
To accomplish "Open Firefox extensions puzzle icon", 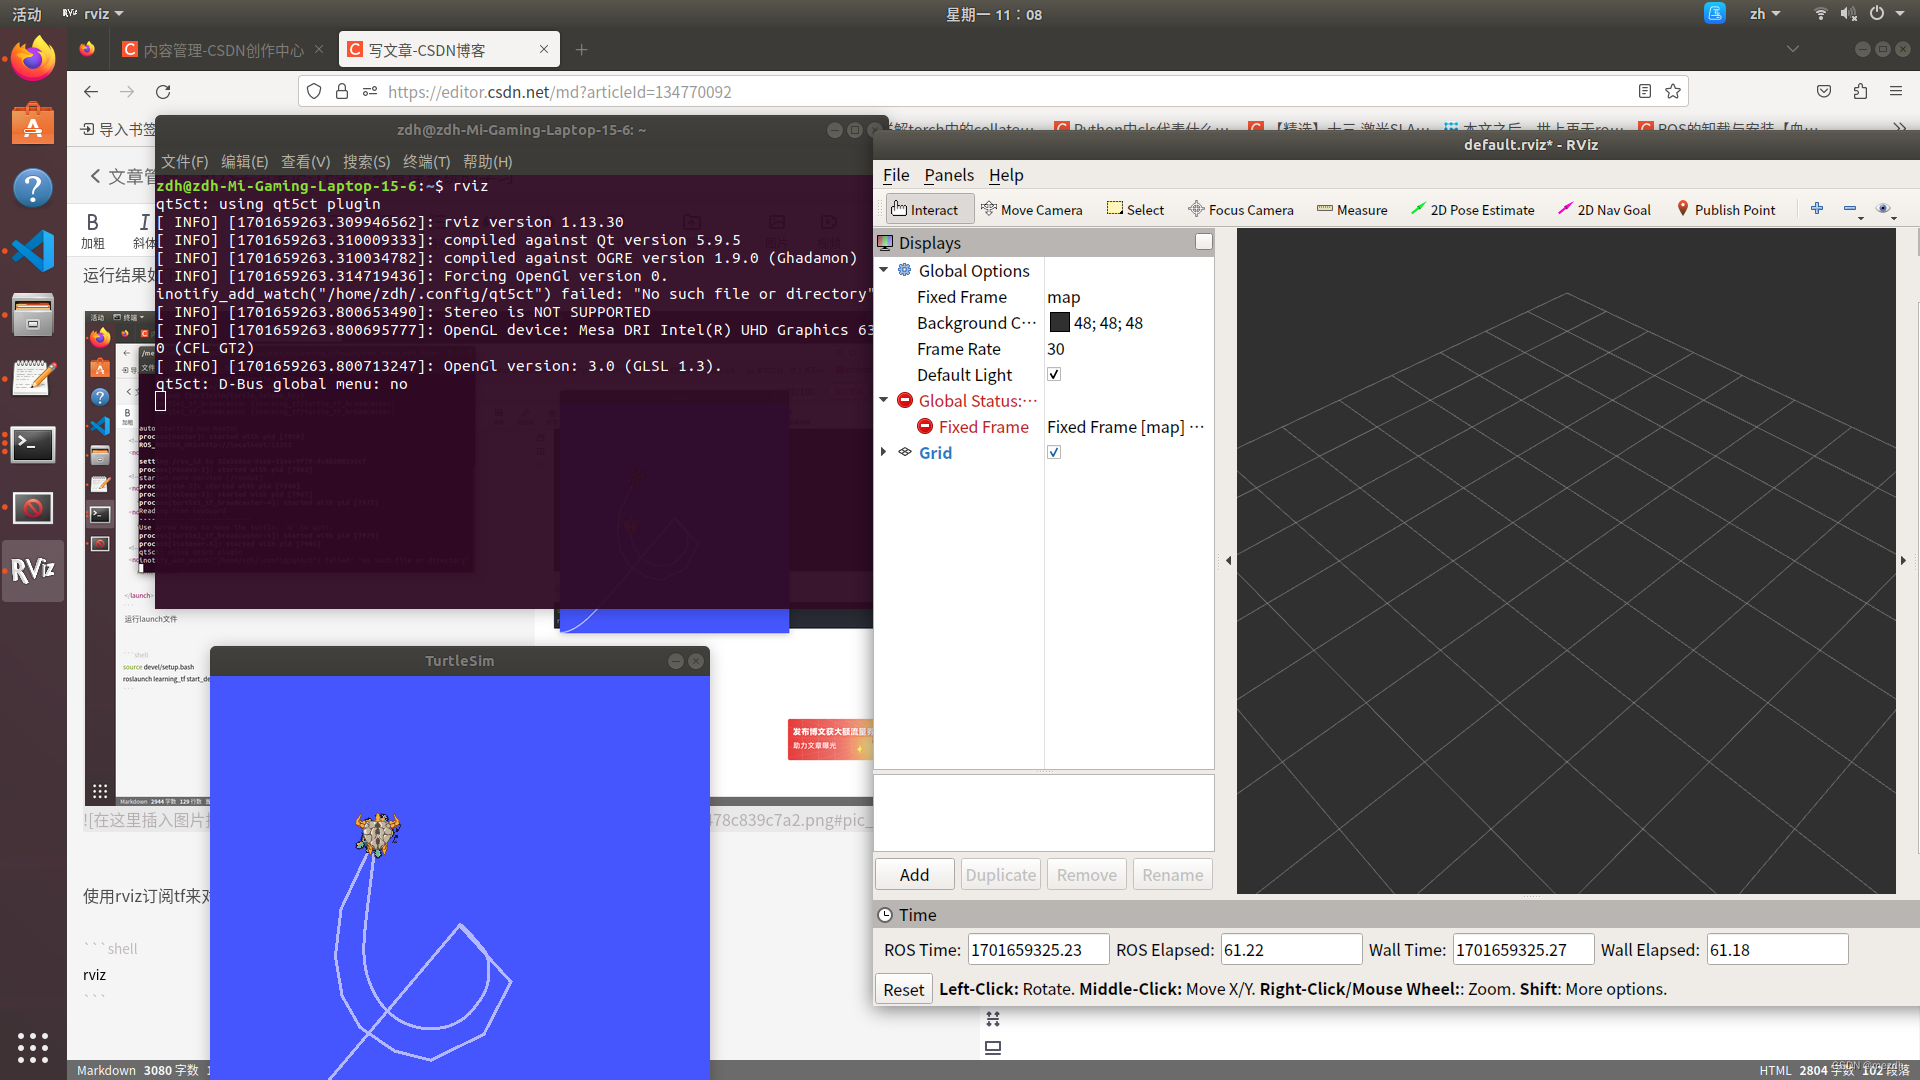I will pos(1860,91).
